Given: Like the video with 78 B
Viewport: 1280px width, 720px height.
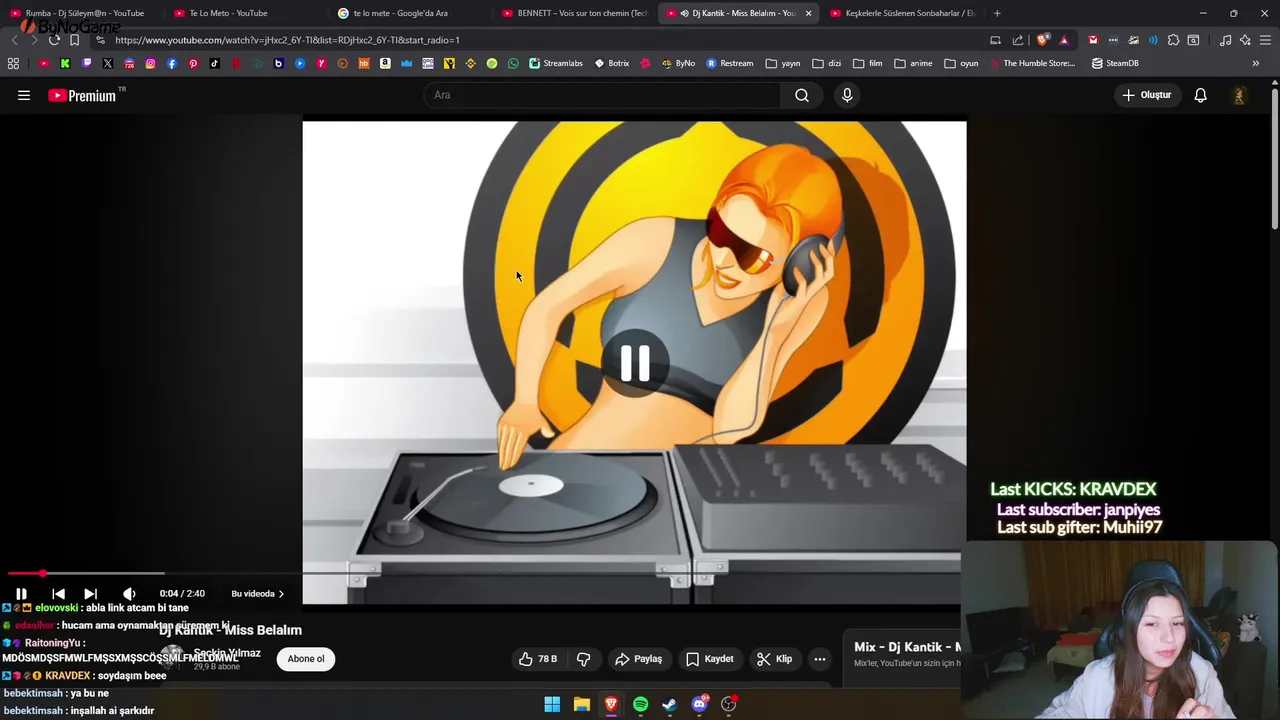Looking at the screenshot, I should (537, 659).
